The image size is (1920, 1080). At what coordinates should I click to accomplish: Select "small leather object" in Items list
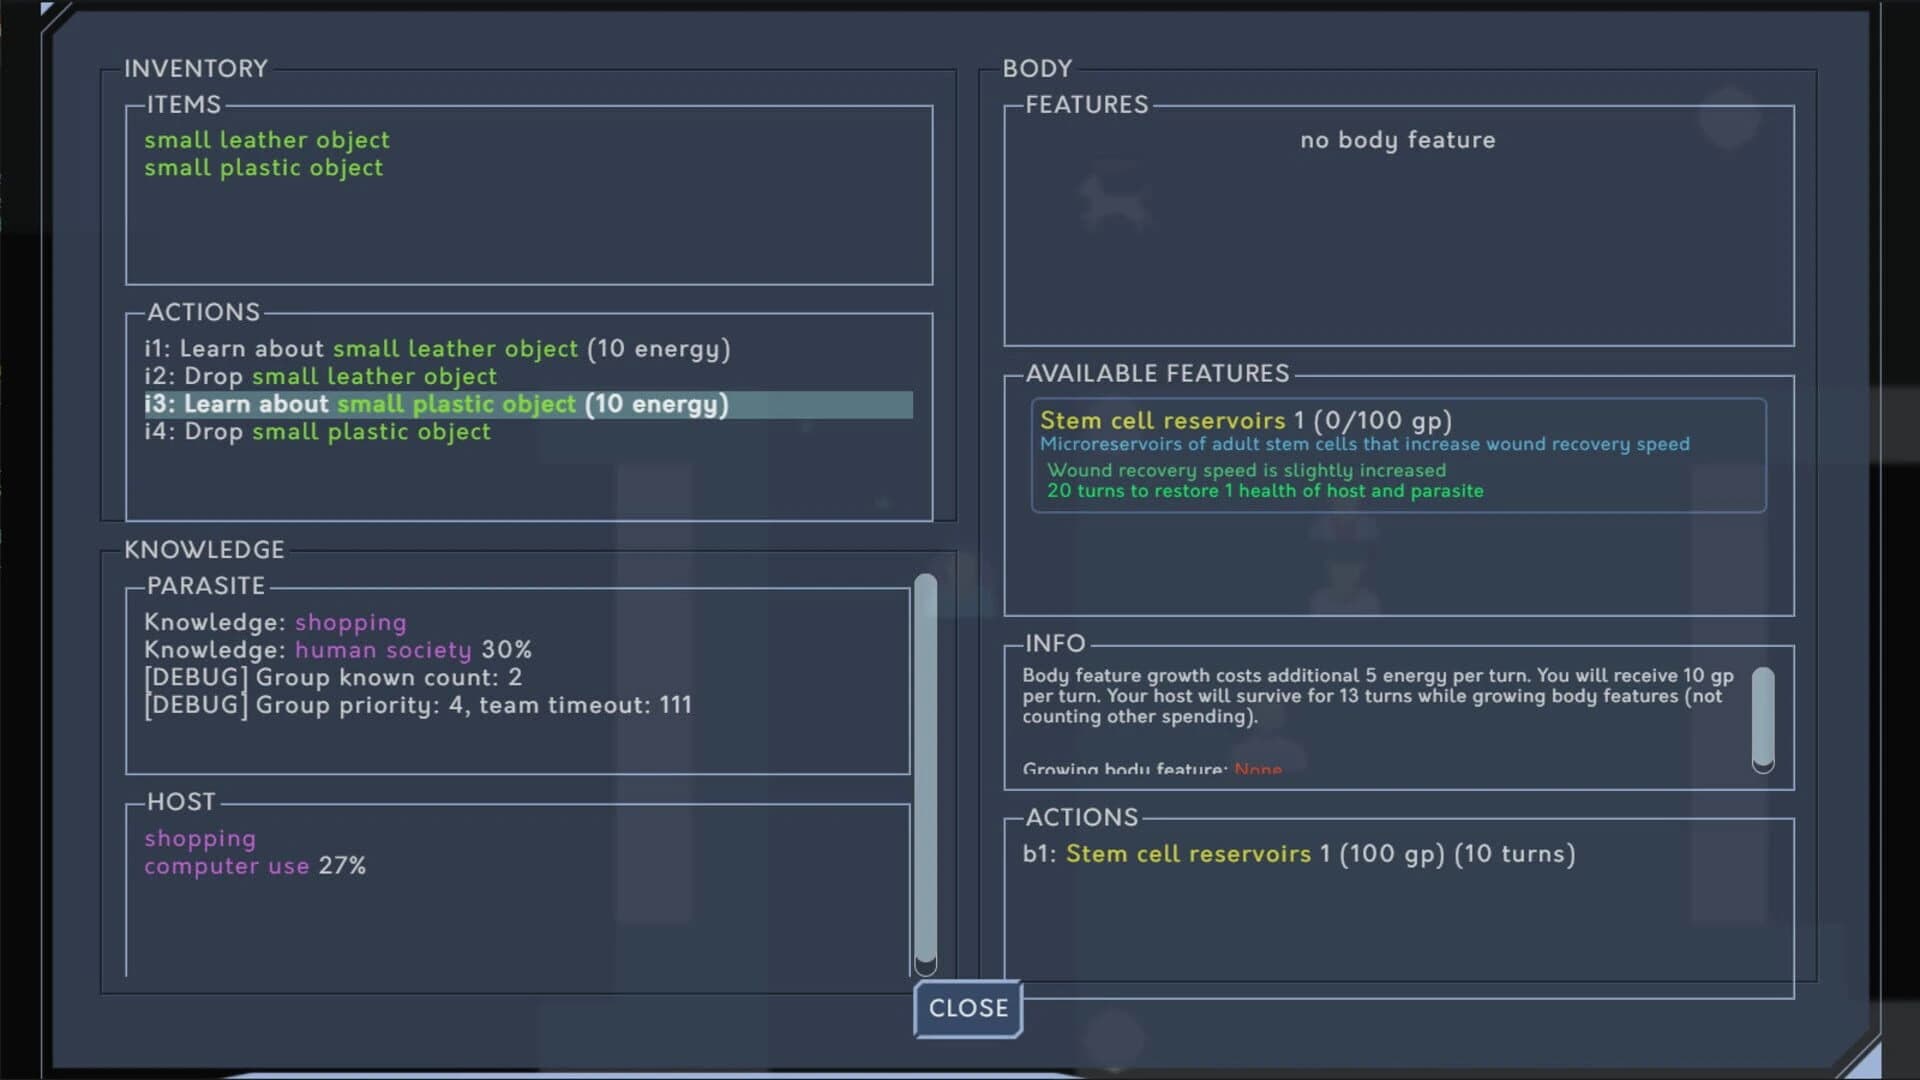click(266, 140)
